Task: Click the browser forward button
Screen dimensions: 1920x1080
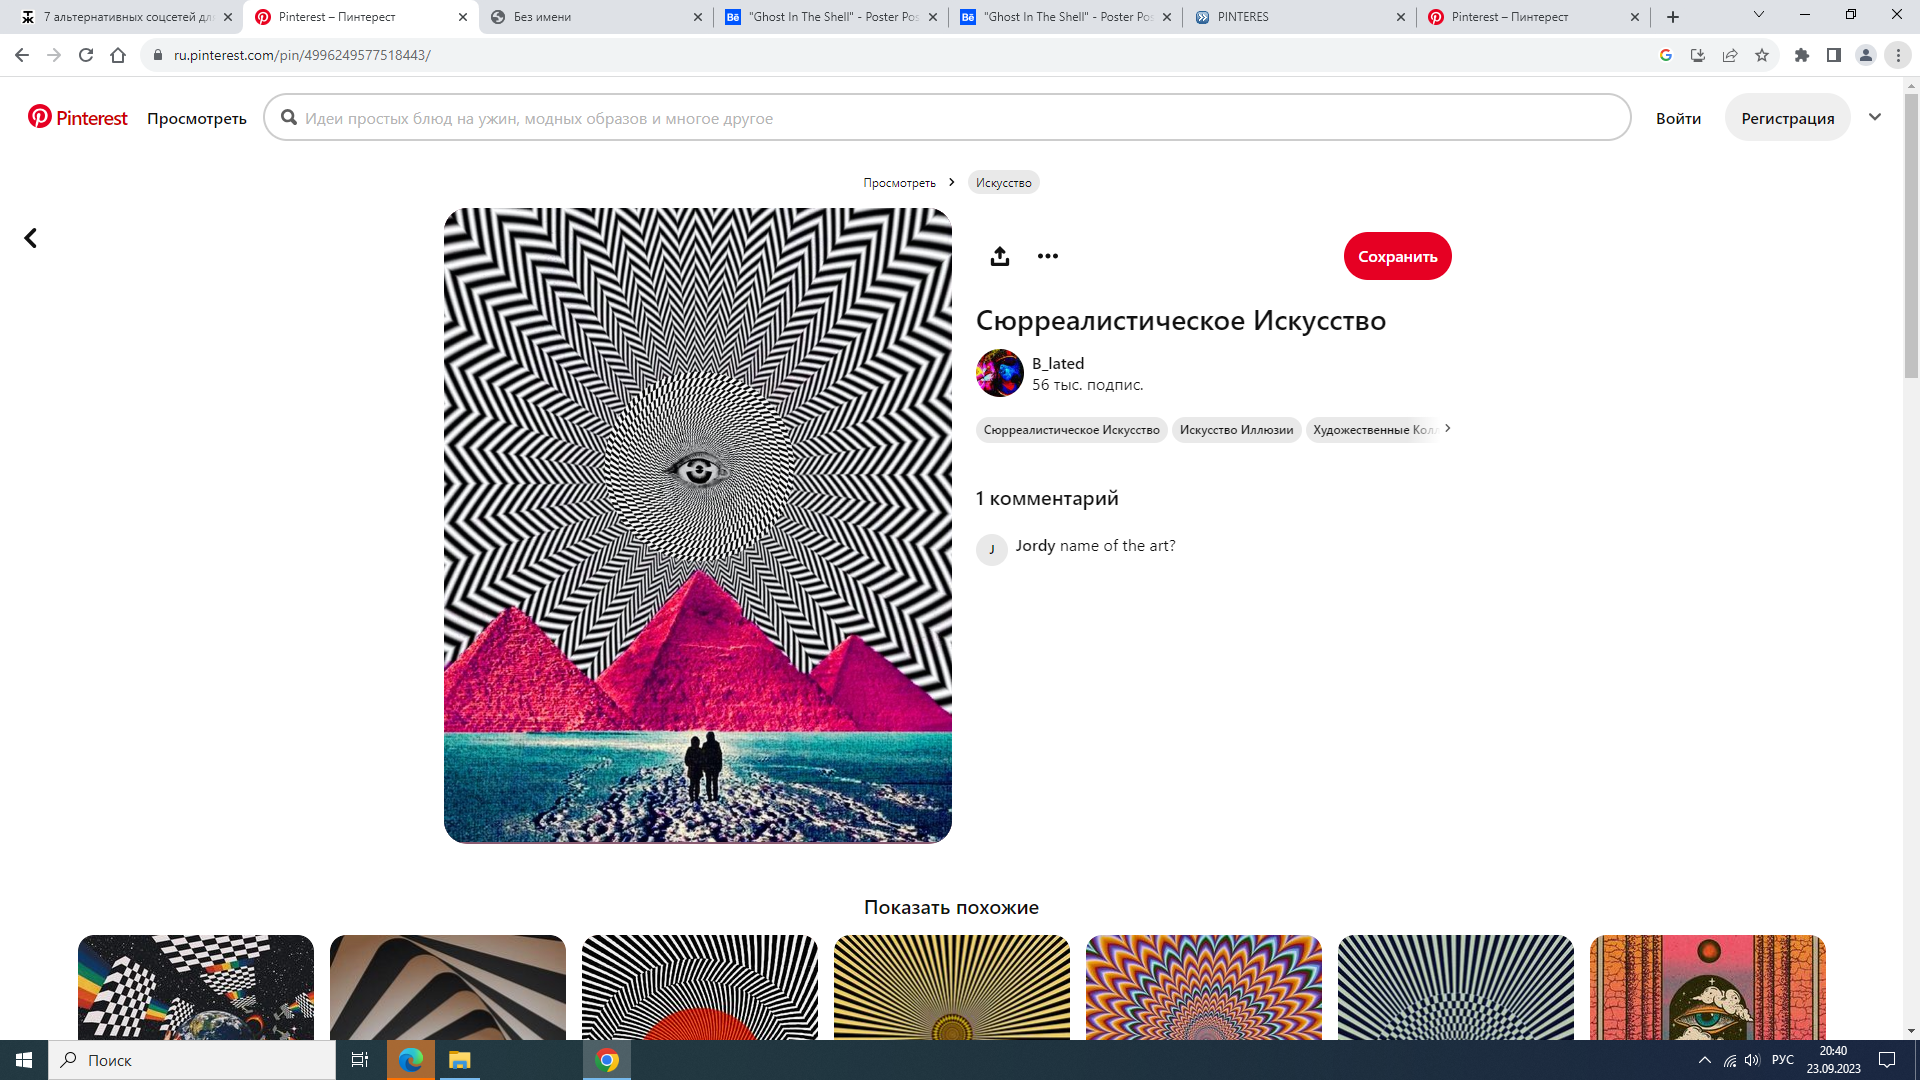Action: (x=54, y=55)
